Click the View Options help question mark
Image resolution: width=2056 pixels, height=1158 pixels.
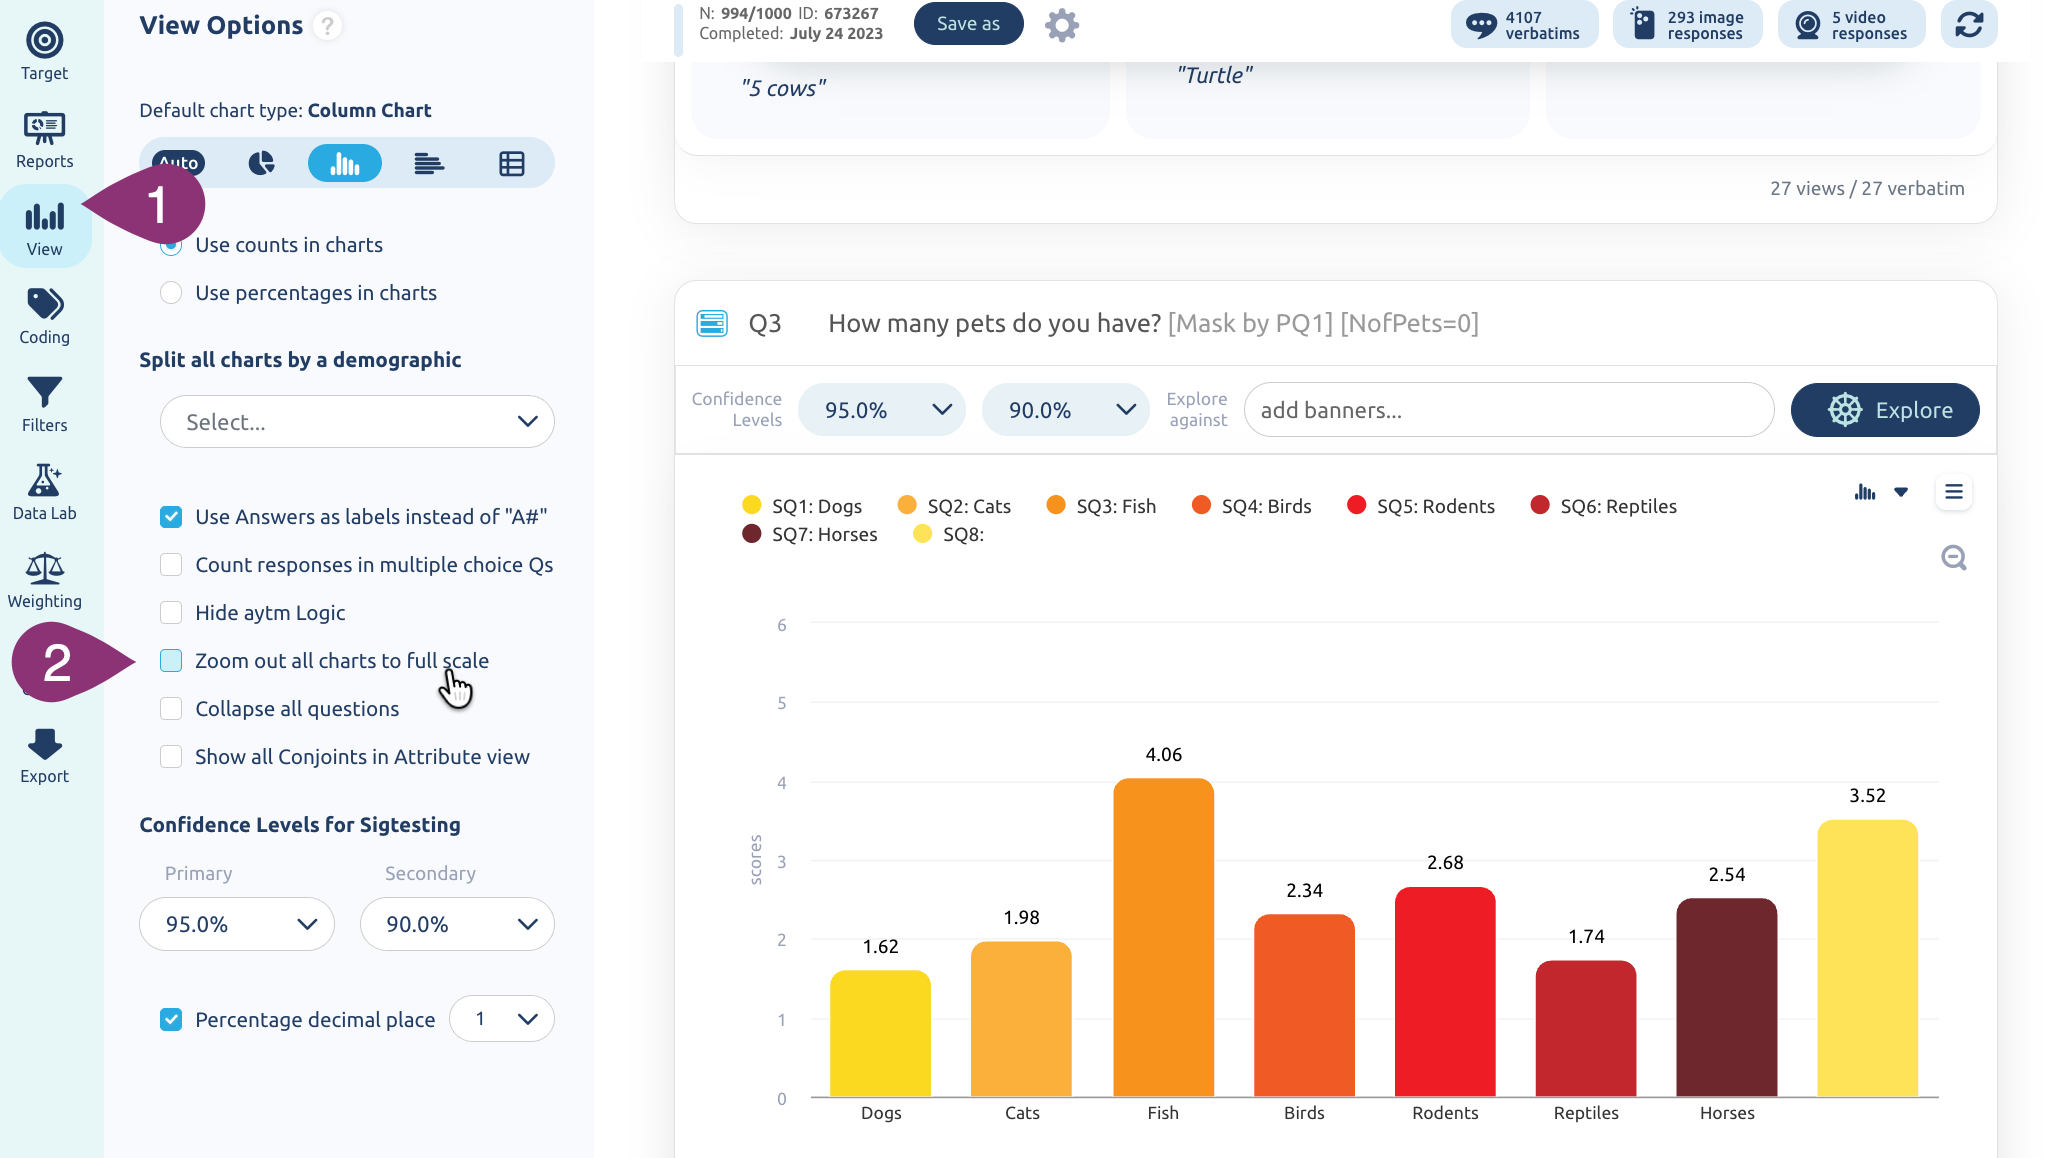pos(327,25)
